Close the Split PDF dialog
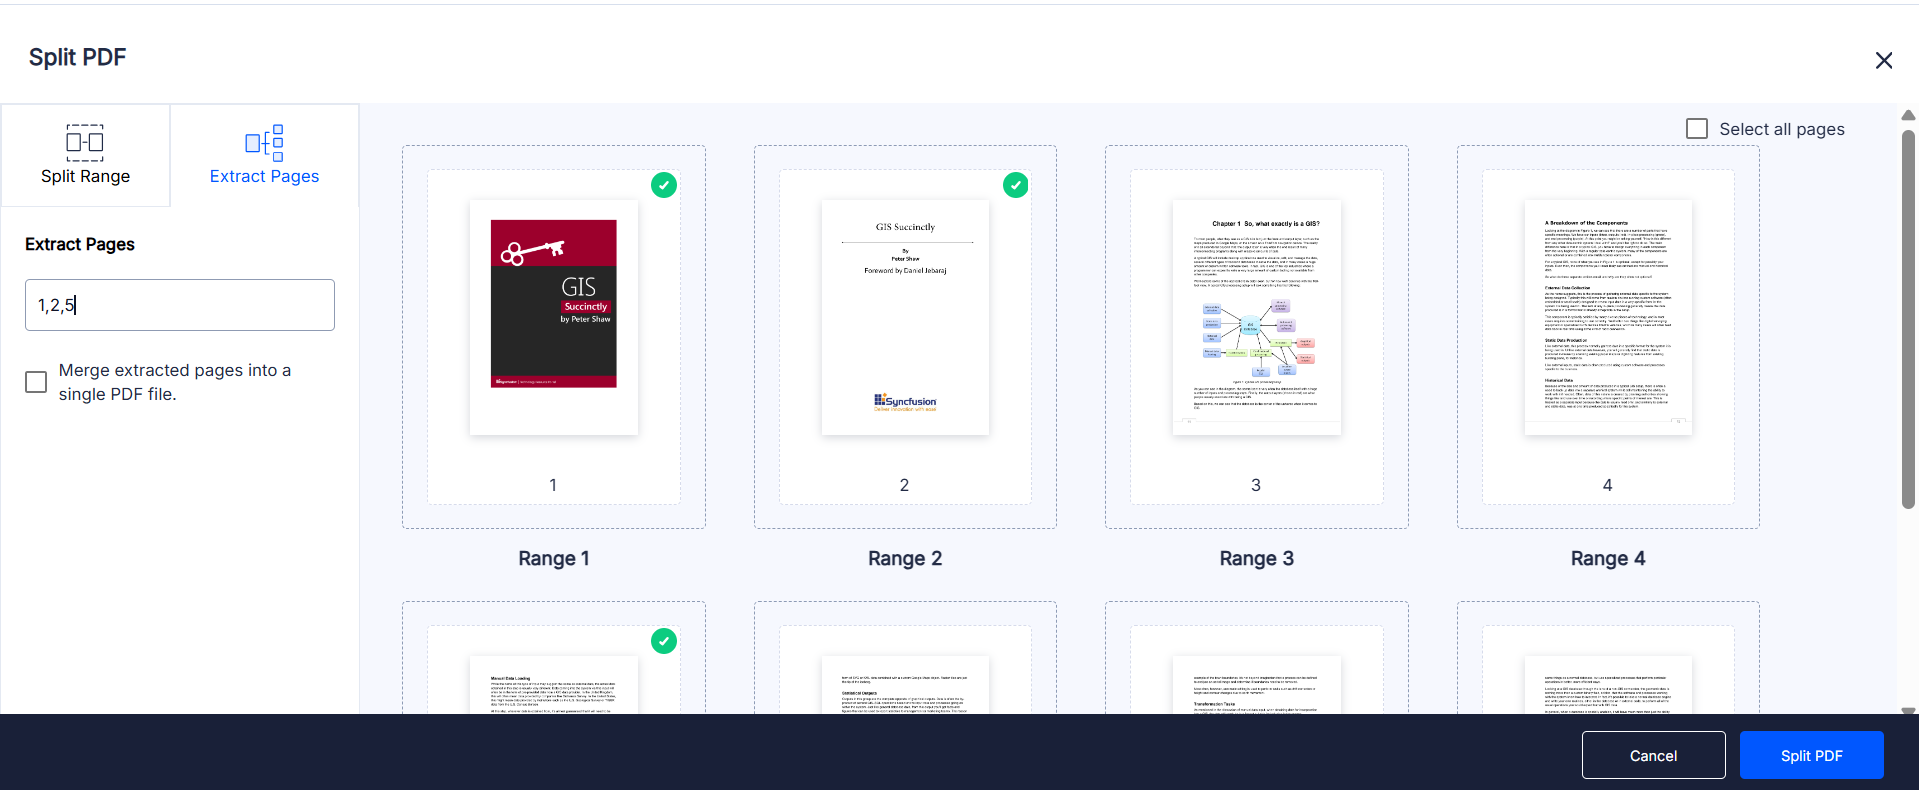 coord(1884,60)
